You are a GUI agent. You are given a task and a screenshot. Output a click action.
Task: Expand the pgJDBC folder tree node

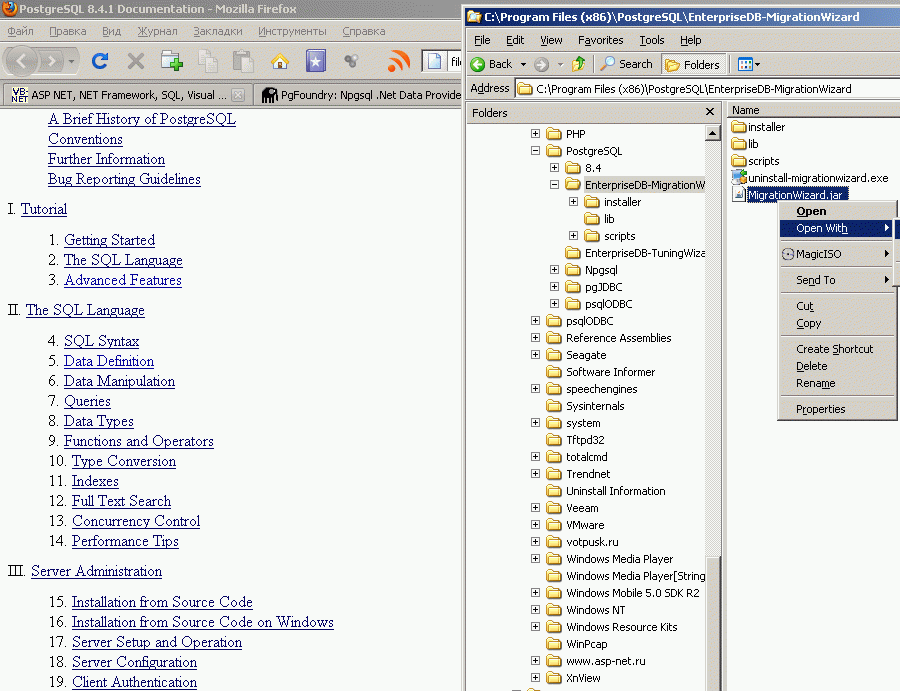pos(554,286)
